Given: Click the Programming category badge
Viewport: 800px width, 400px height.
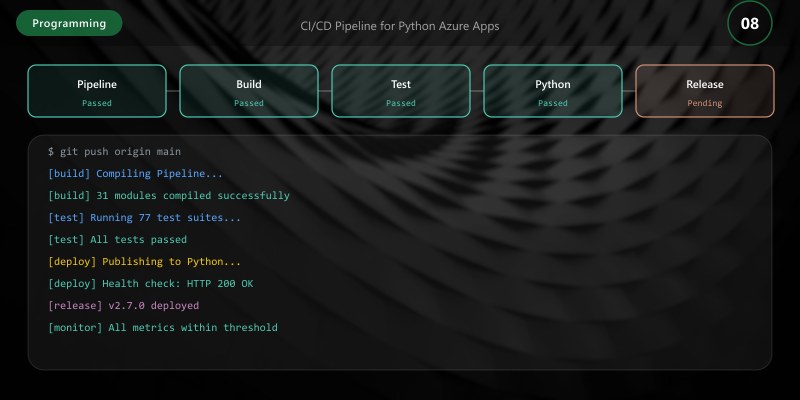Looking at the screenshot, I should click(x=69, y=23).
